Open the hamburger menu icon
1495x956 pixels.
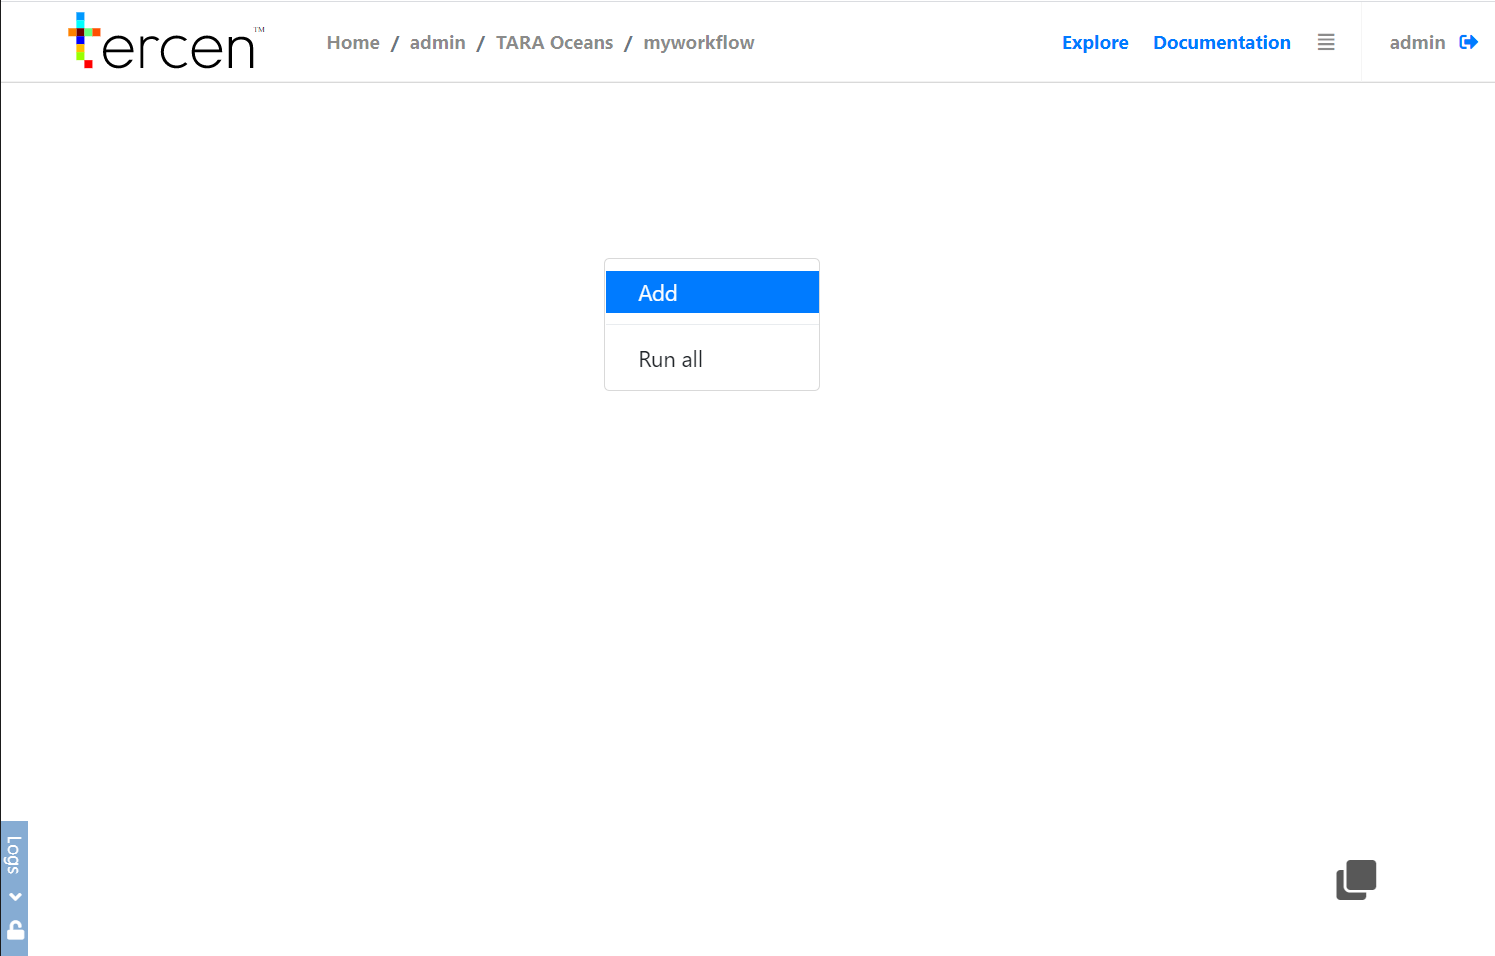pos(1326,42)
